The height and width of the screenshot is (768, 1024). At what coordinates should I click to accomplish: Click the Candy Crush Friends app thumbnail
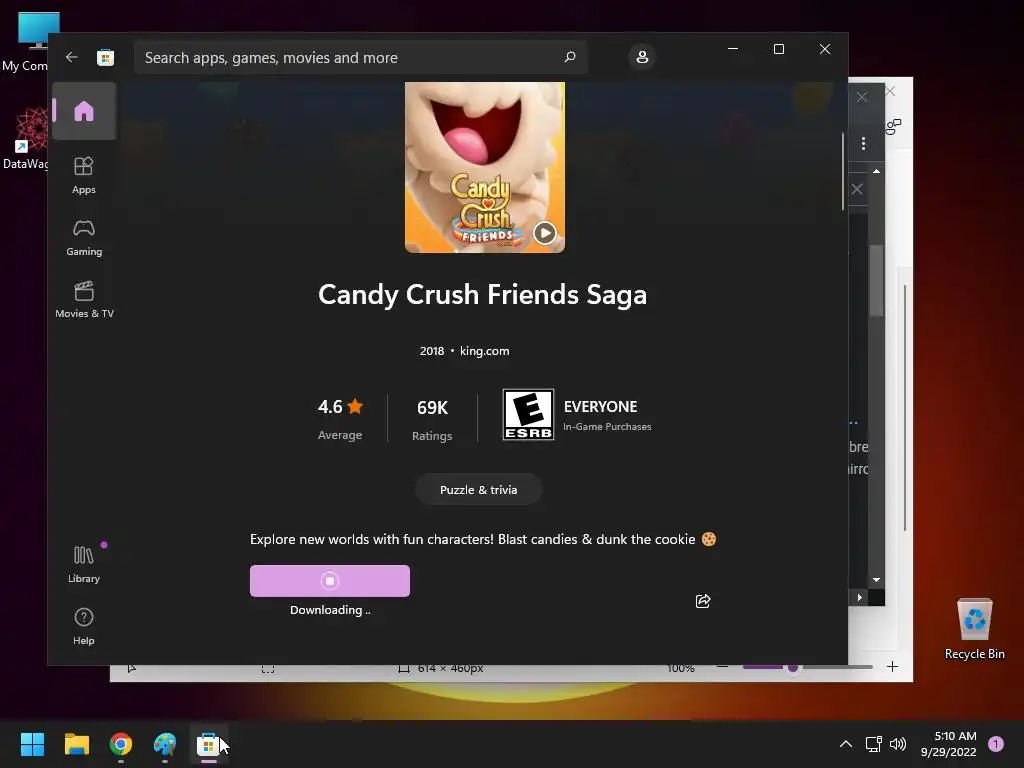485,167
